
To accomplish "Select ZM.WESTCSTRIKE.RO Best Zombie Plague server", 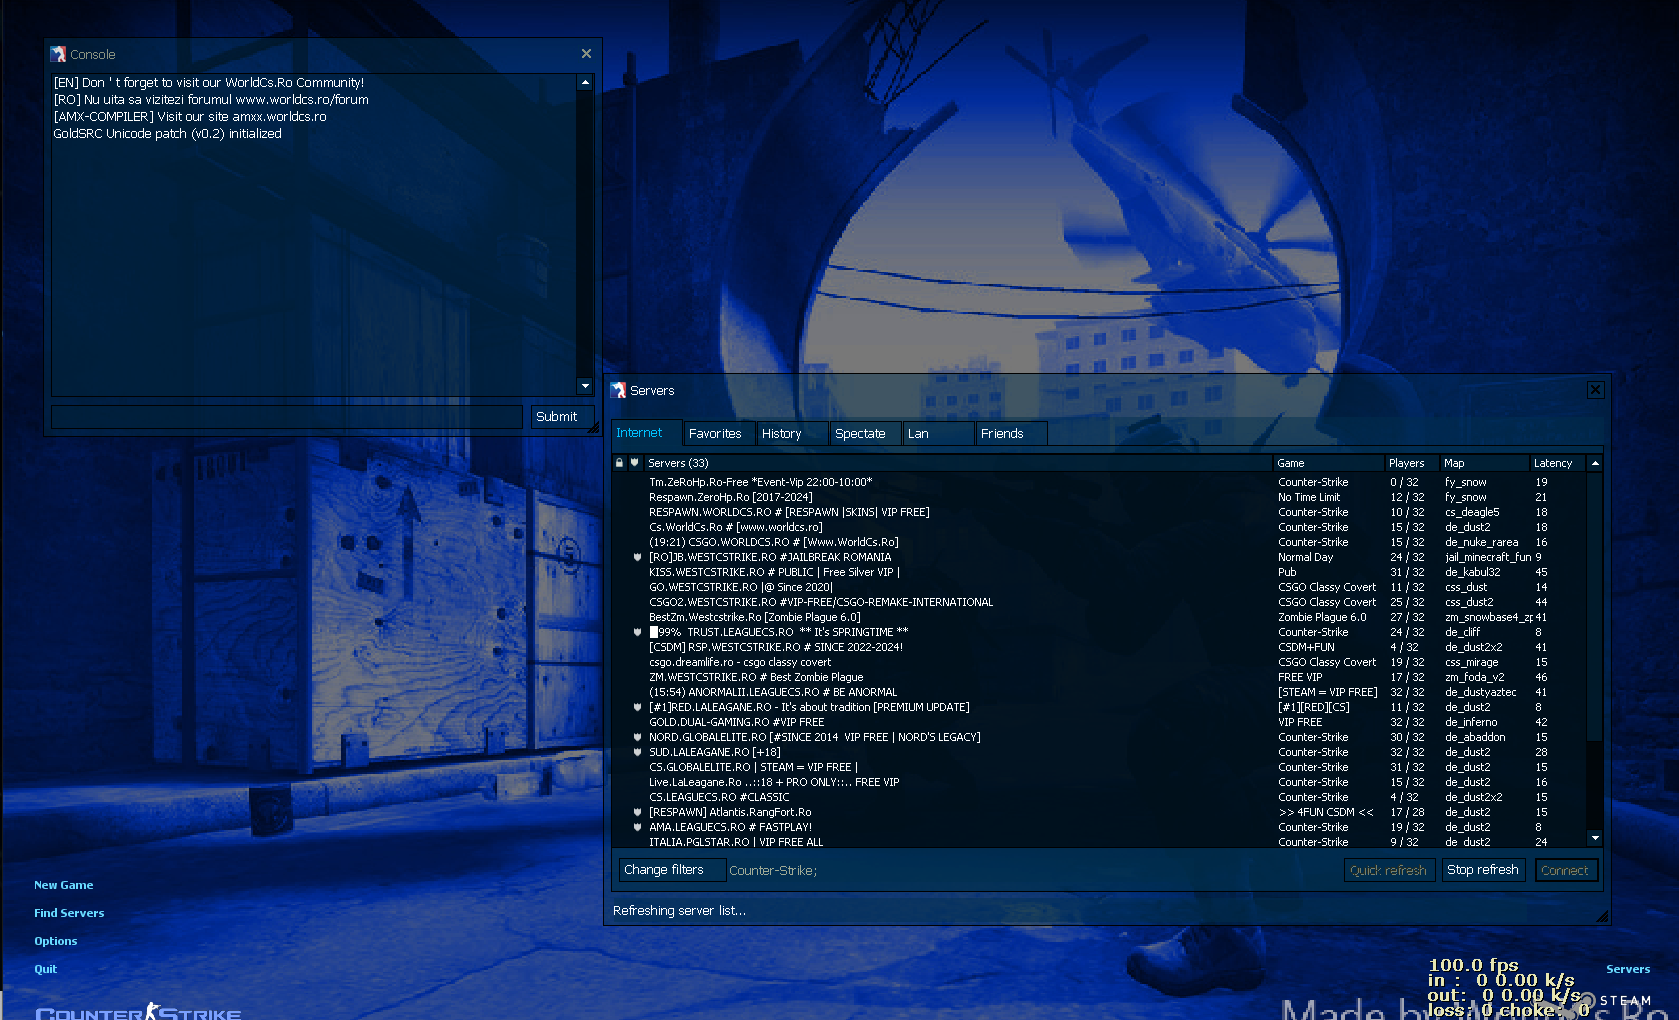I will pyautogui.click(x=1099, y=677).
